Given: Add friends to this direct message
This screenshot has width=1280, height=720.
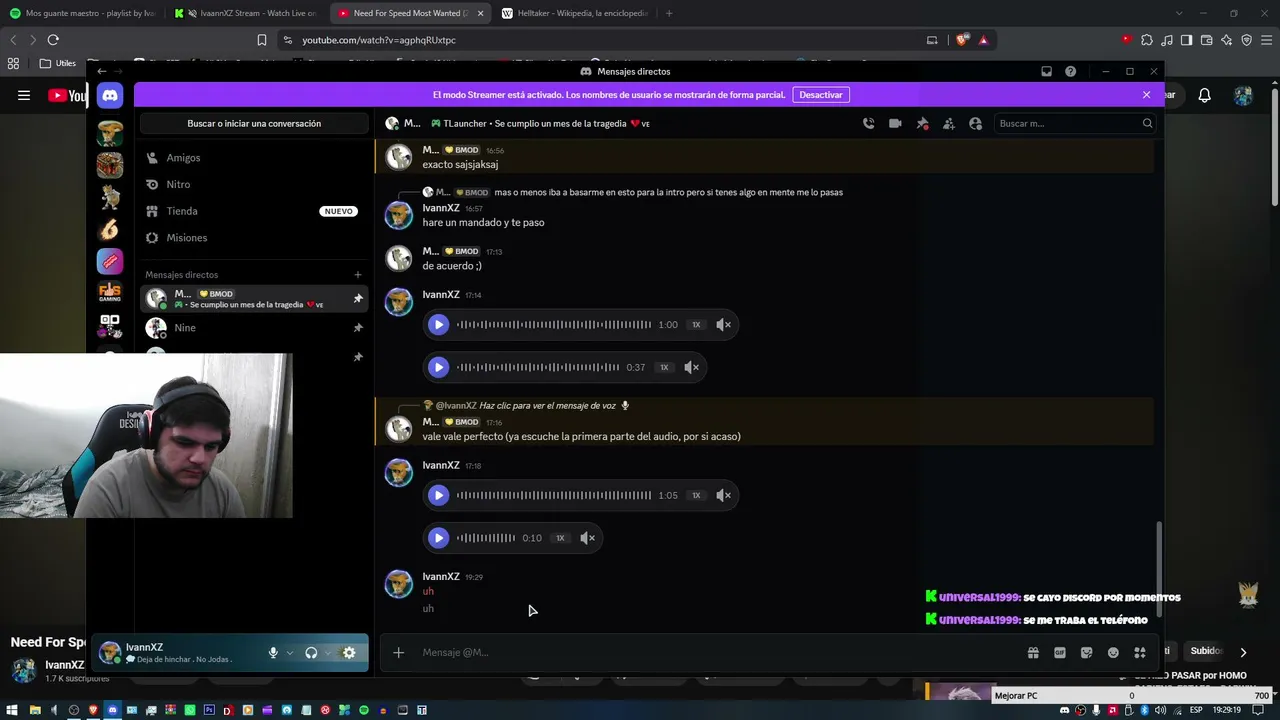Looking at the screenshot, I should click(949, 123).
